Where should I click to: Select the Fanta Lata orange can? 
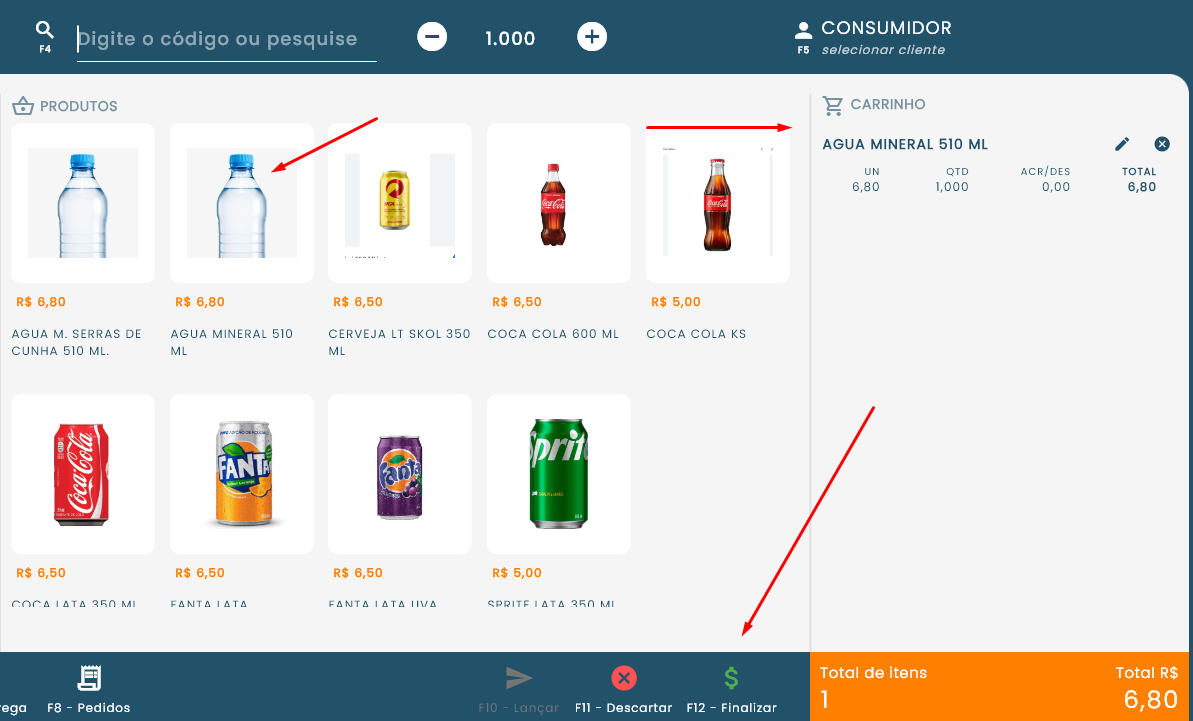(241, 473)
